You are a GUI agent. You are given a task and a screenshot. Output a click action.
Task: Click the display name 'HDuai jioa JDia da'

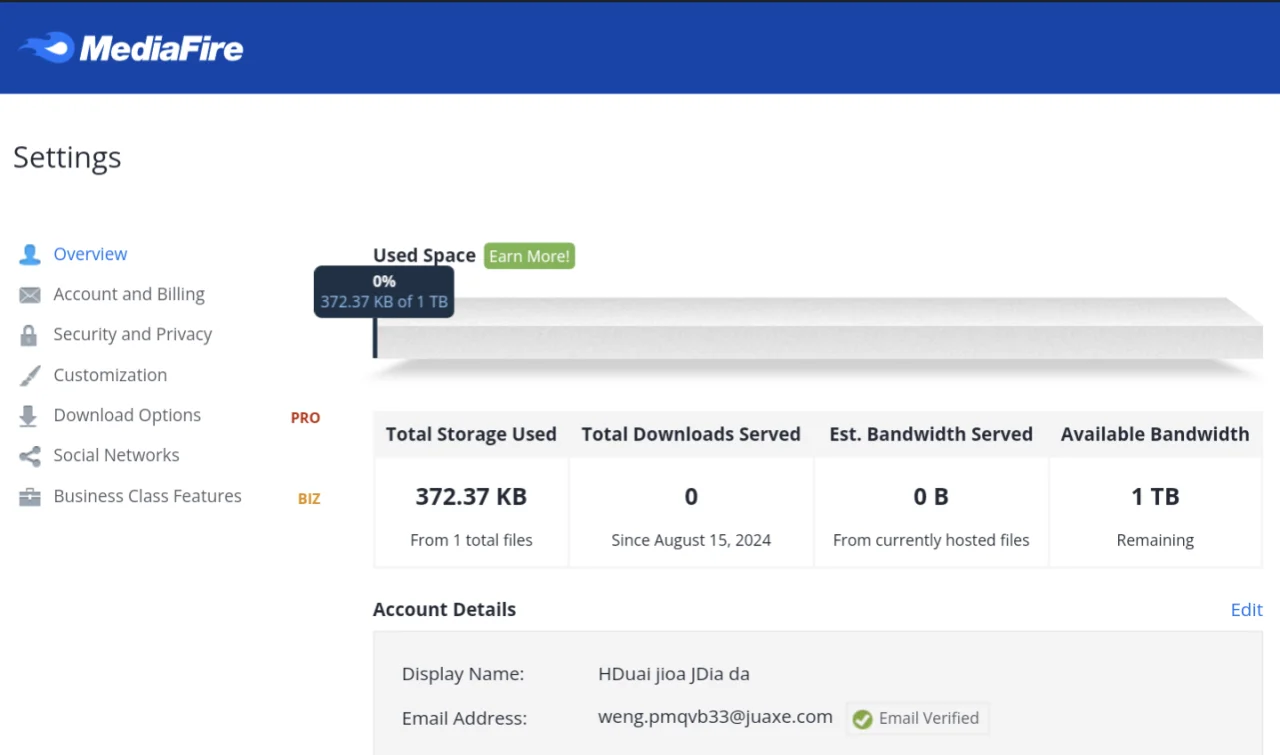tap(674, 674)
